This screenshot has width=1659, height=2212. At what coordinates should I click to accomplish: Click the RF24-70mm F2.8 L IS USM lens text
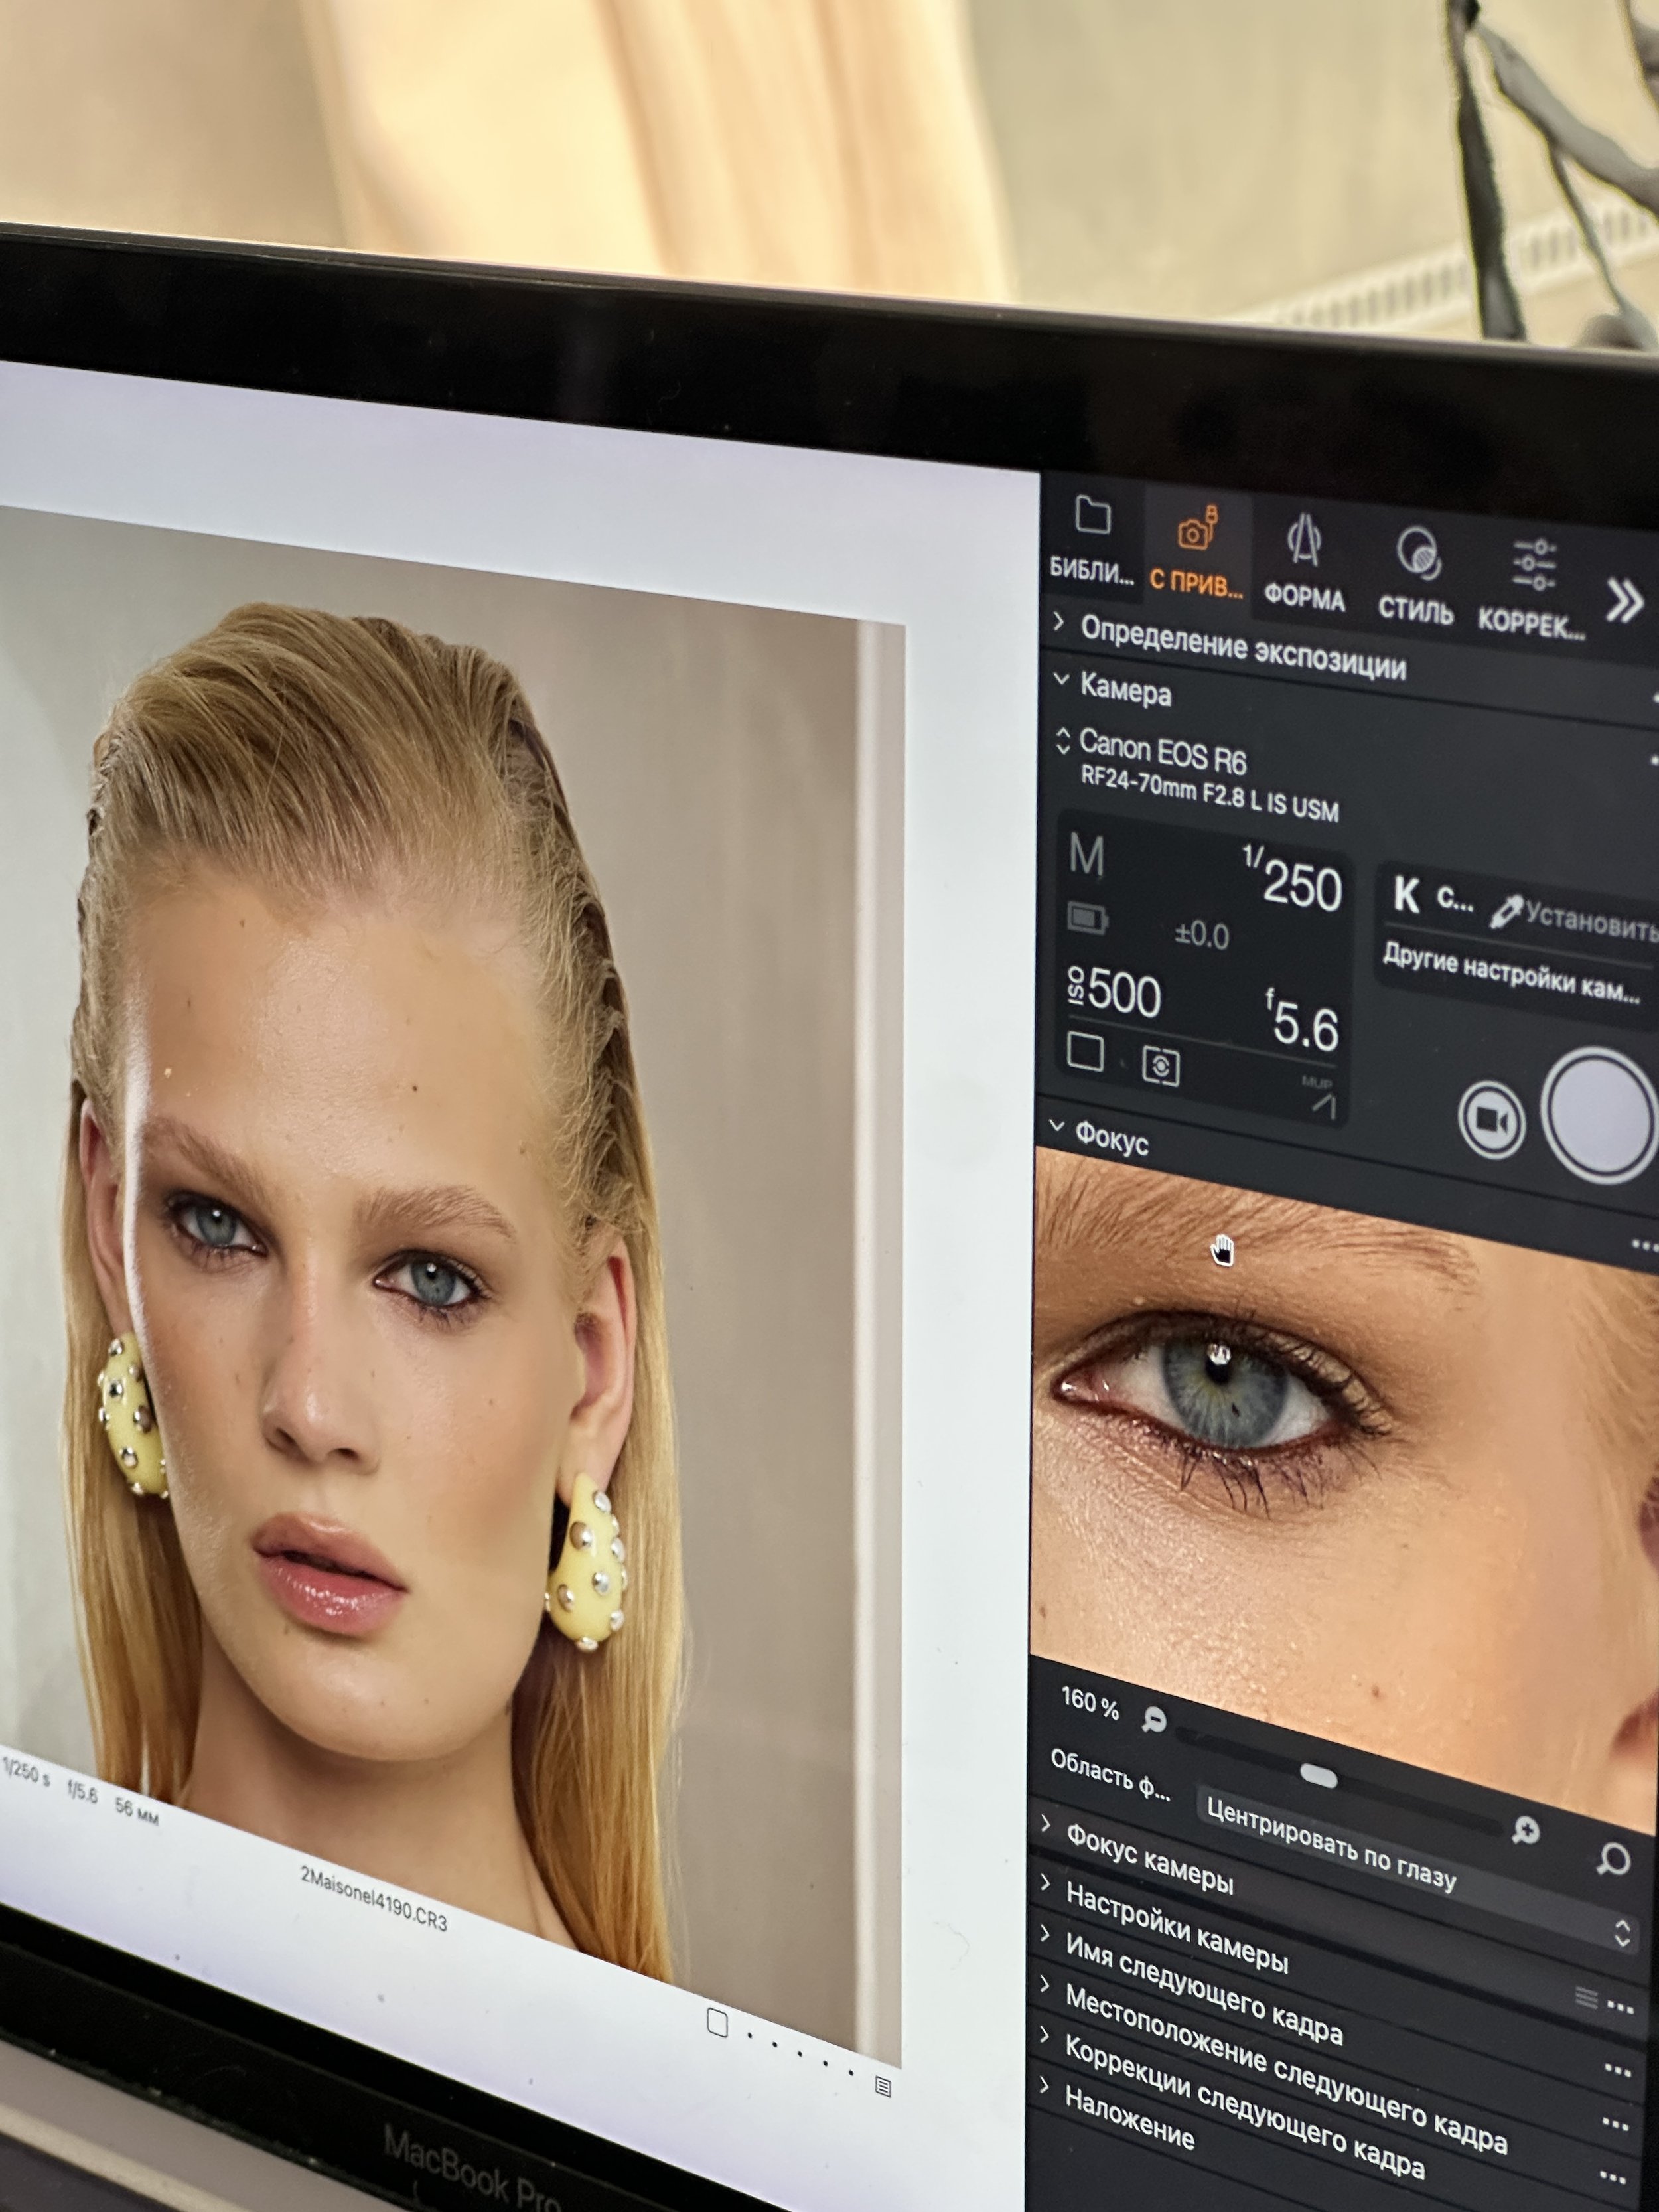click(x=1209, y=794)
